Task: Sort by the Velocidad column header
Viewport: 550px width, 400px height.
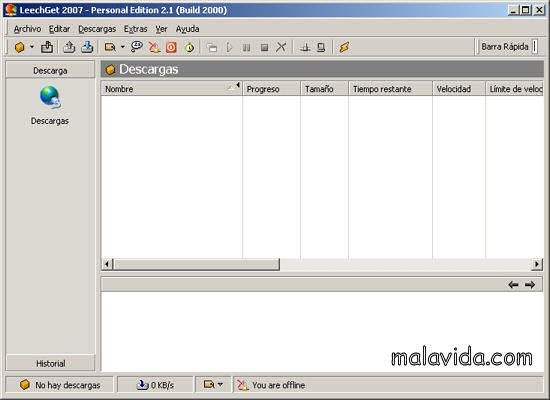Action: [459, 89]
